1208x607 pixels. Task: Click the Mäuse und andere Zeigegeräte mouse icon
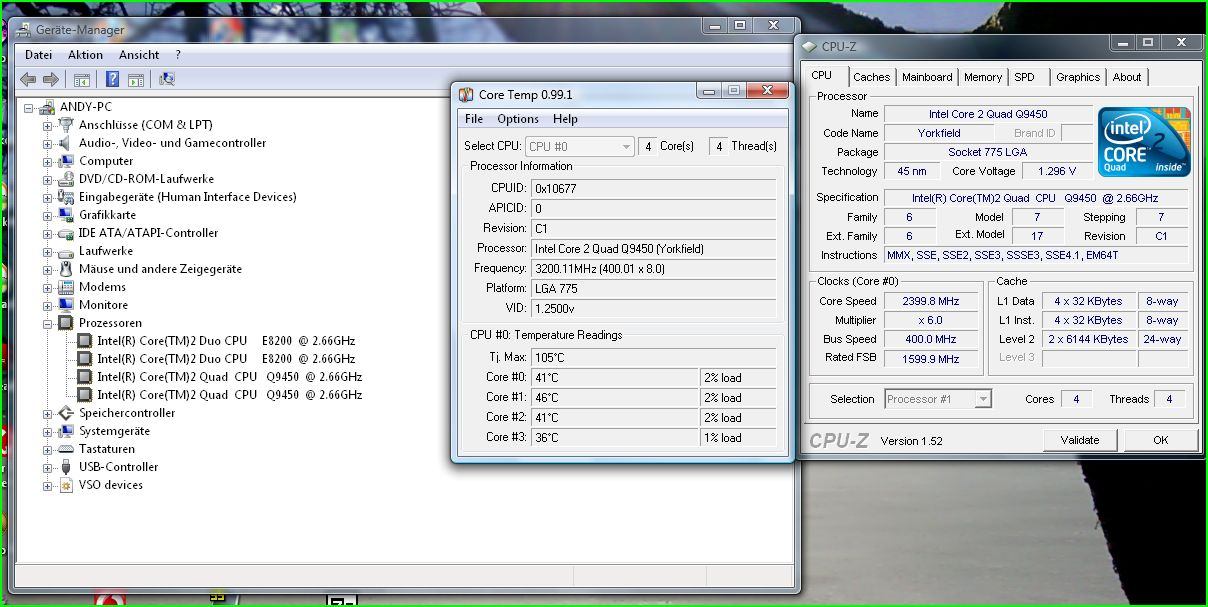point(66,269)
